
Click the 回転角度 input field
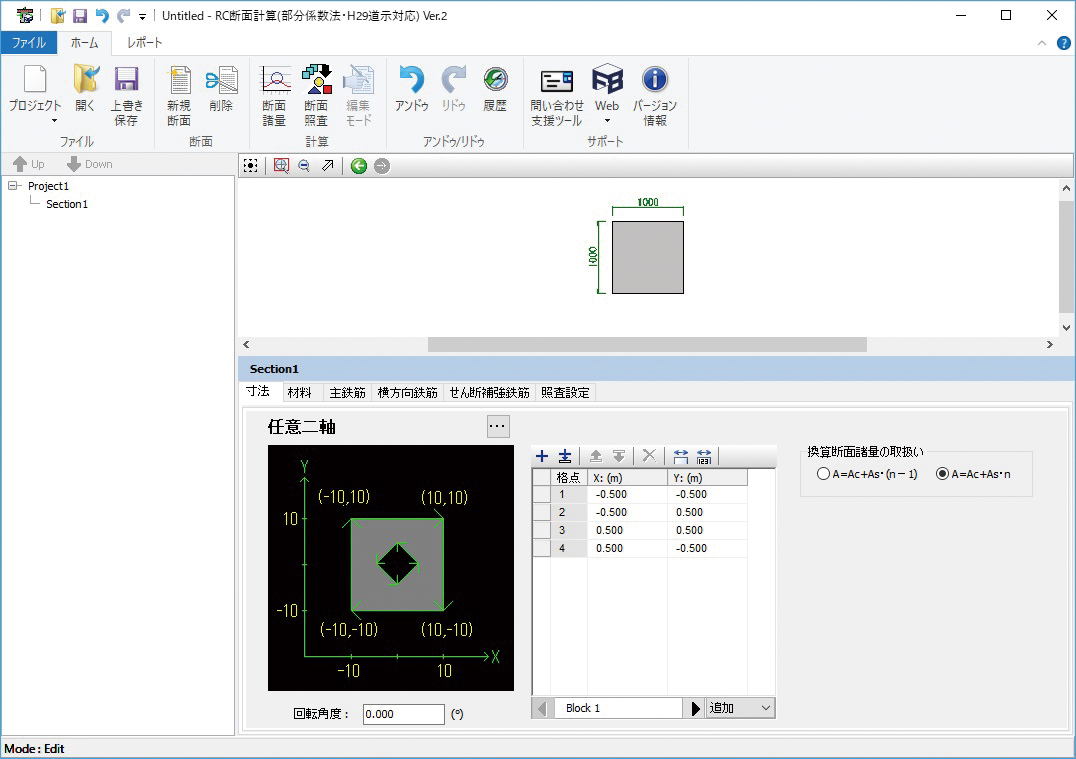tap(404, 714)
